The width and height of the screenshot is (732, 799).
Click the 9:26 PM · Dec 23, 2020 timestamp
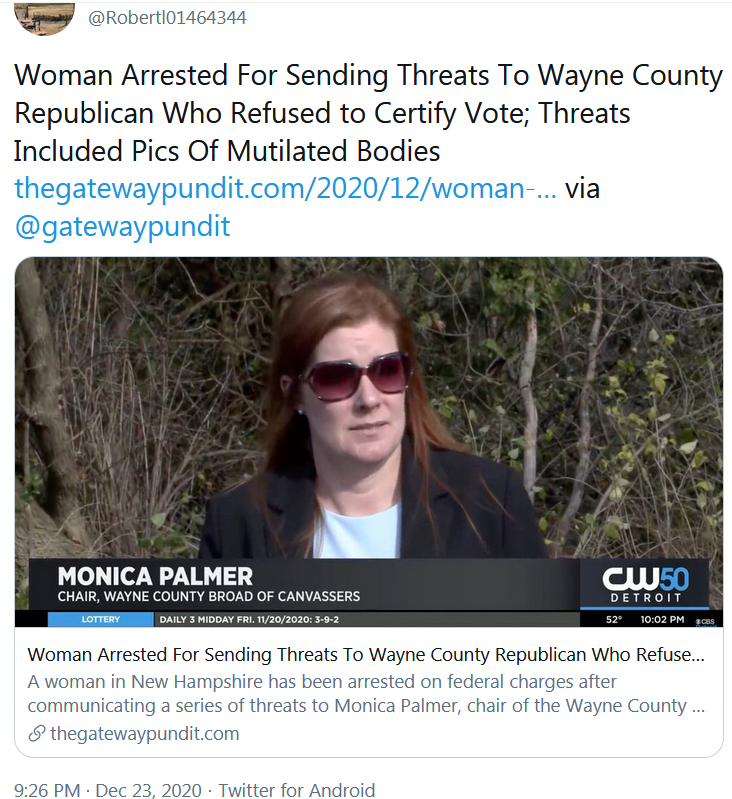(x=107, y=790)
